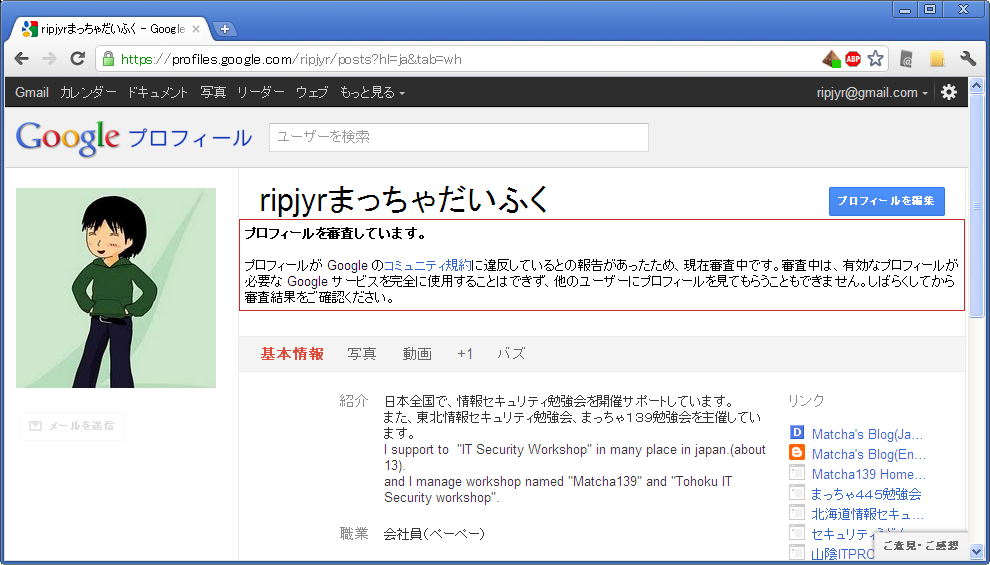Reload the page with refresh icon
The width and height of the screenshot is (990, 565).
(77, 59)
